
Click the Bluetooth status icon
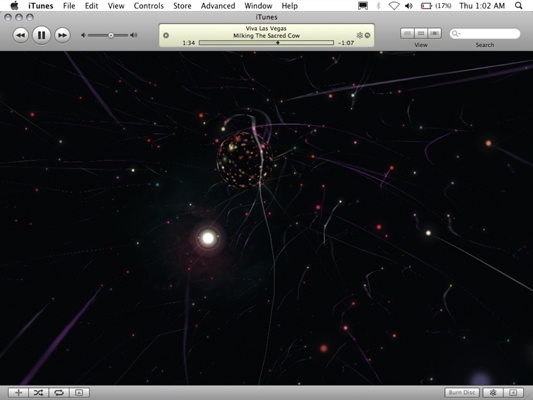click(378, 6)
